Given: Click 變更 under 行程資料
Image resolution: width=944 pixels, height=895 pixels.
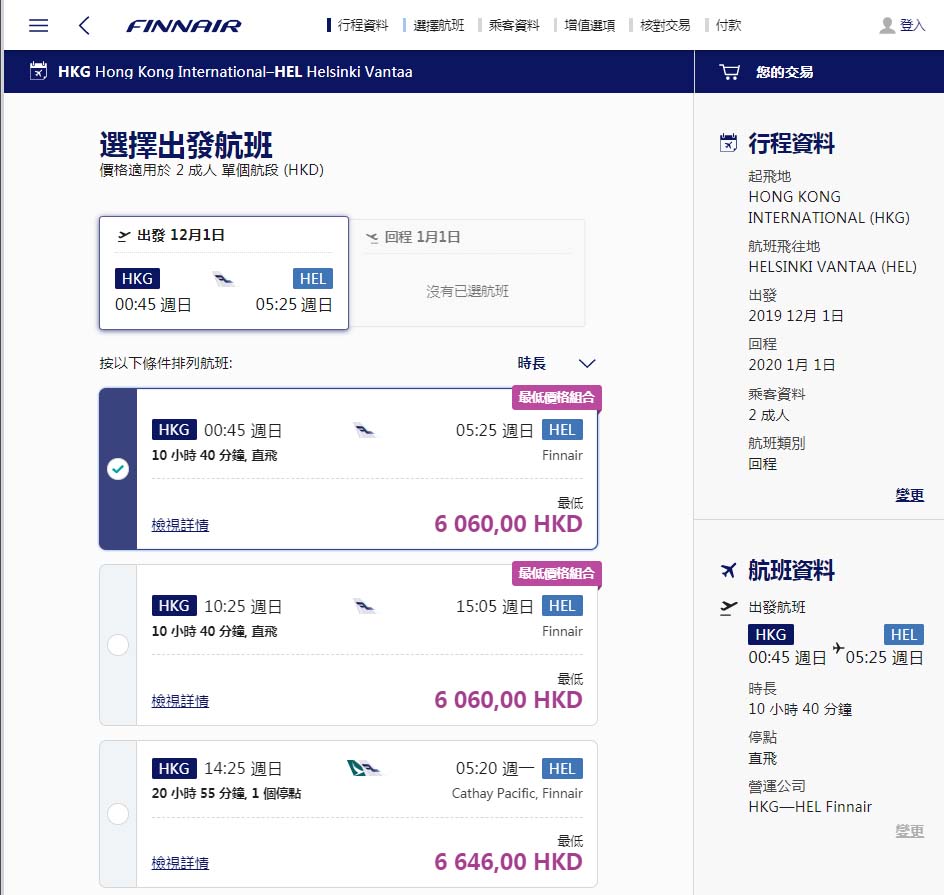Looking at the screenshot, I should pyautogui.click(x=909, y=495).
